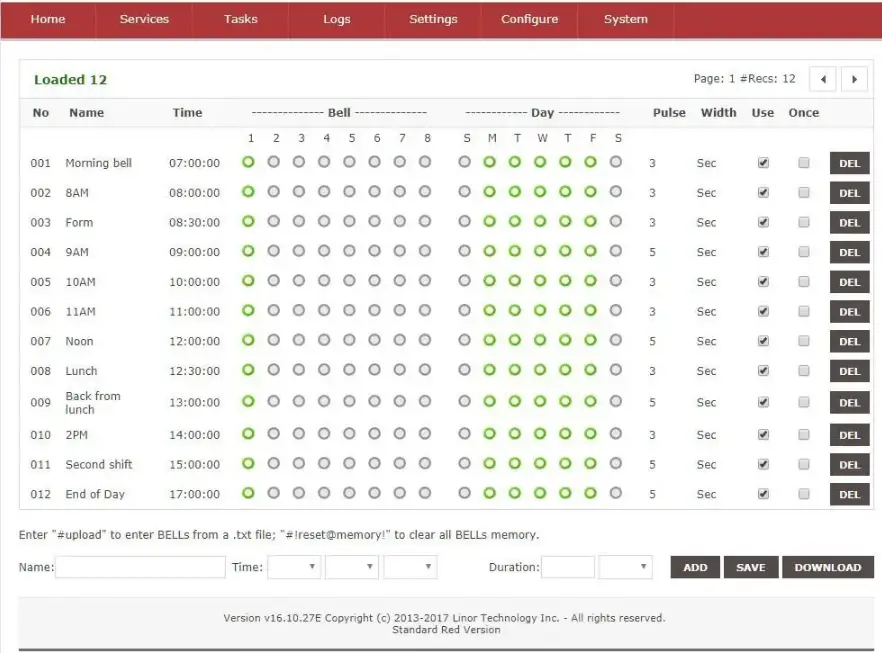The width and height of the screenshot is (882, 653).
Task: Toggle Monday for the Second shift bell
Action: 491,464
